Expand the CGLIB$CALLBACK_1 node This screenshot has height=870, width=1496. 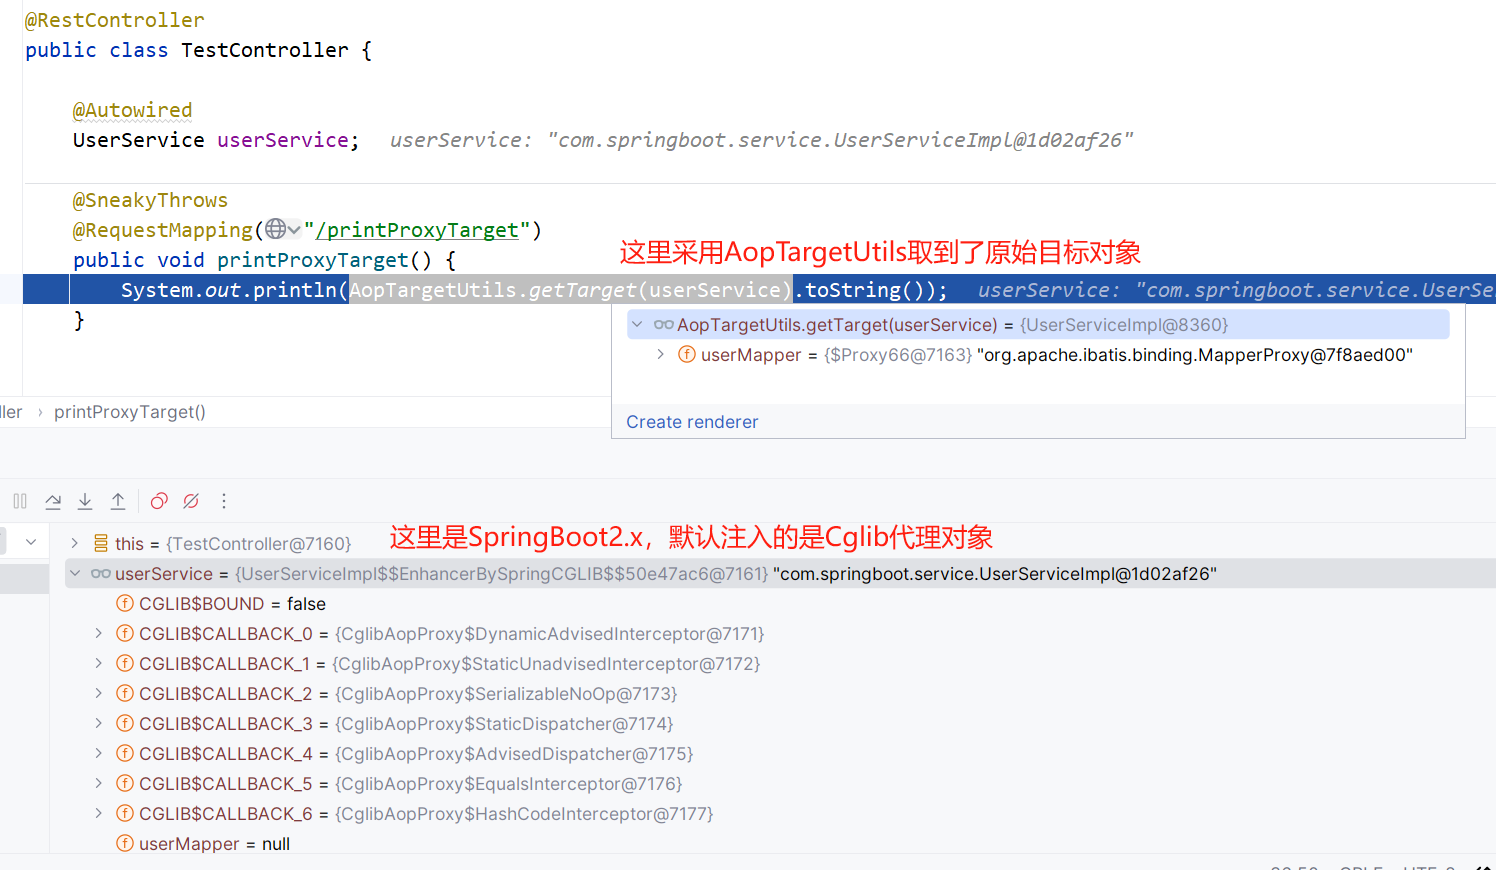click(98, 663)
